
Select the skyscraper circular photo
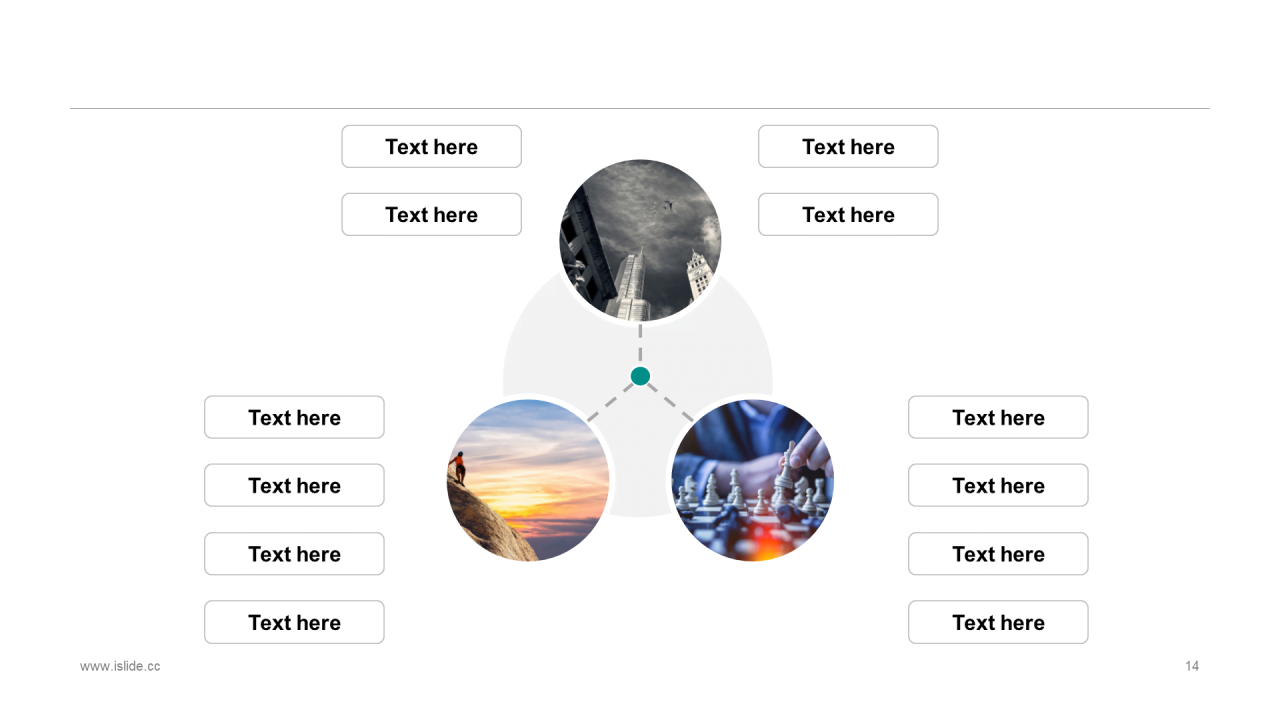pyautogui.click(x=640, y=240)
